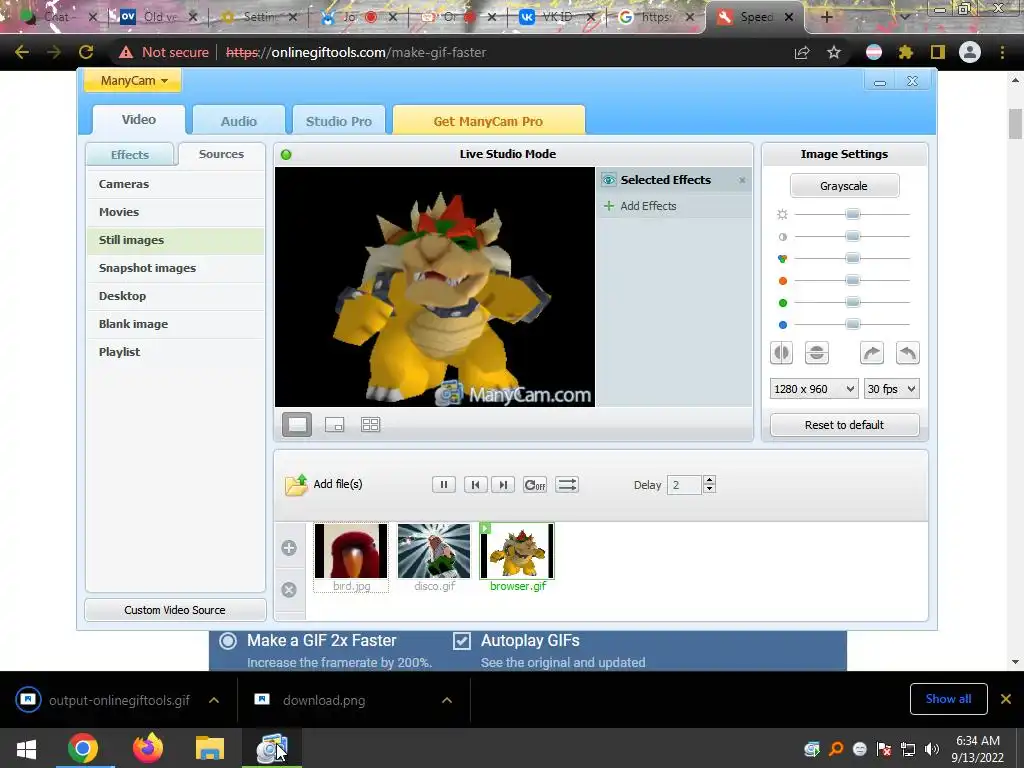The image size is (1024, 768).
Task: Select split grid video layout
Action: [370, 425]
